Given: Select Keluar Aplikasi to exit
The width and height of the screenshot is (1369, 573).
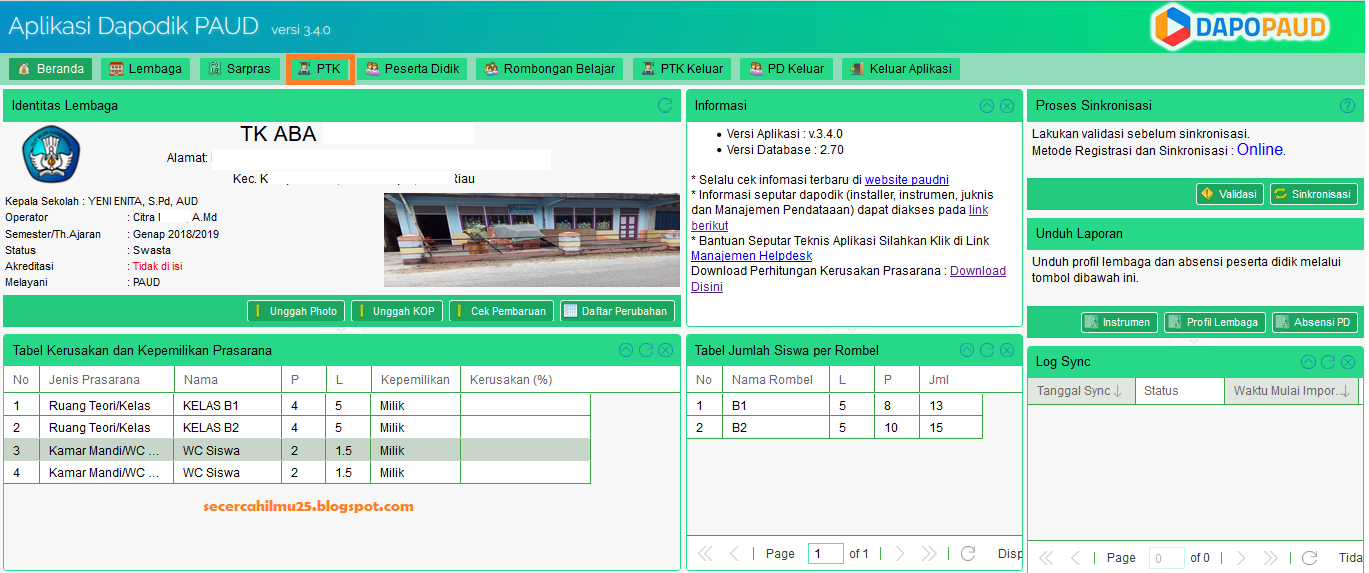Looking at the screenshot, I should point(901,69).
